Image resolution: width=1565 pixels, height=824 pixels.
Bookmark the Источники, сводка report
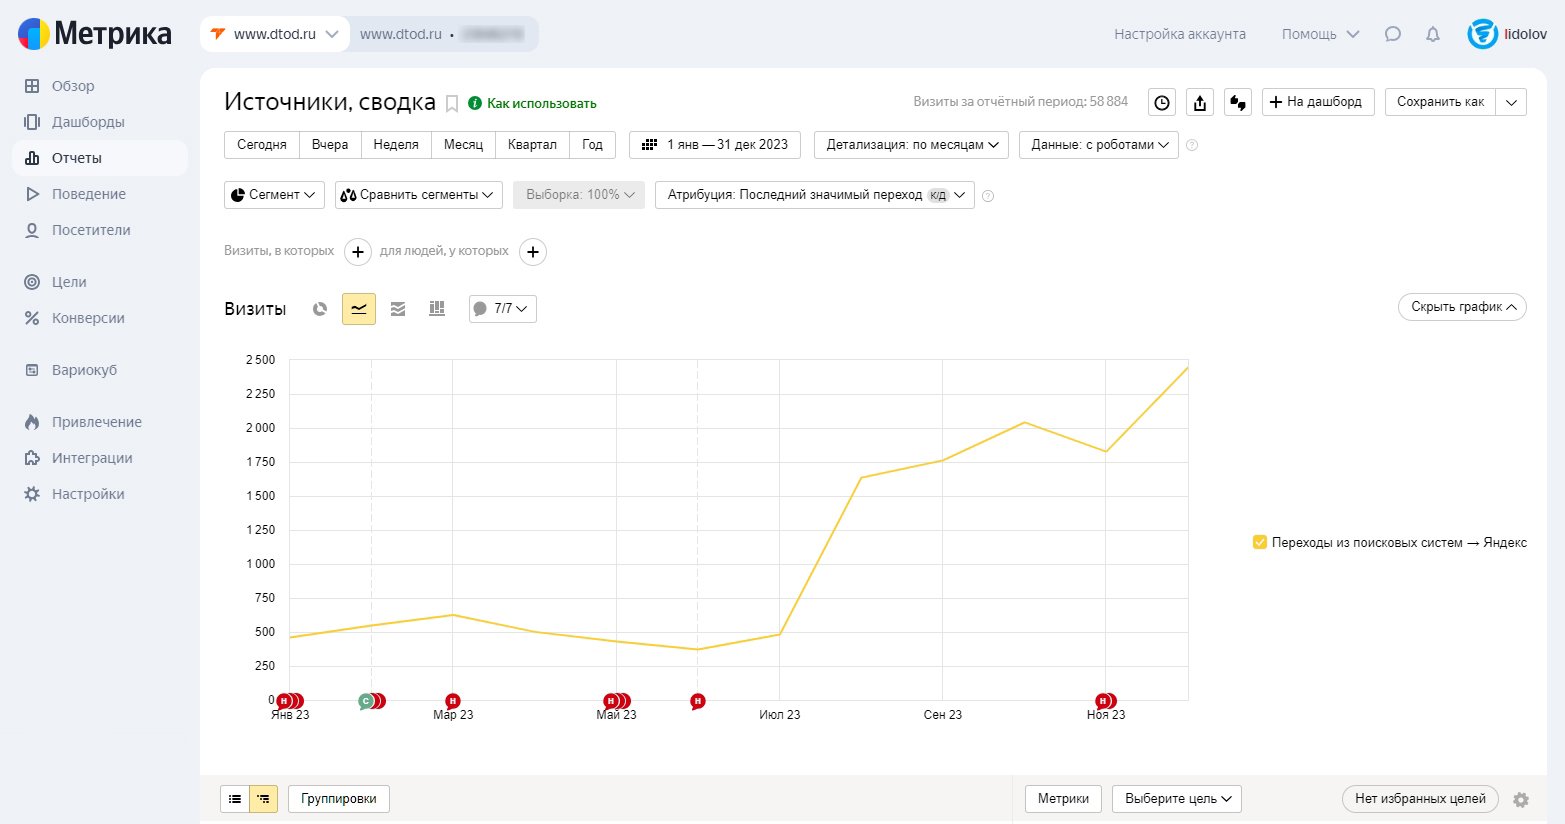click(x=452, y=103)
